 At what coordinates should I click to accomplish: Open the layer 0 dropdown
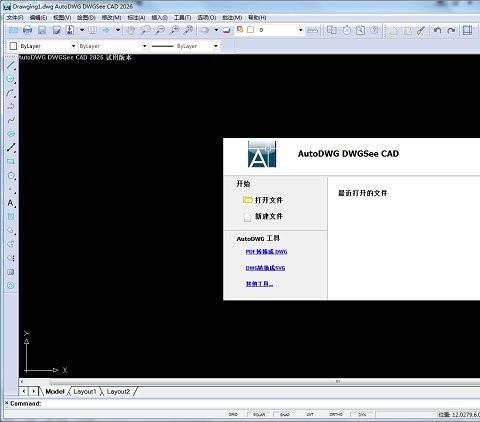(x=300, y=30)
